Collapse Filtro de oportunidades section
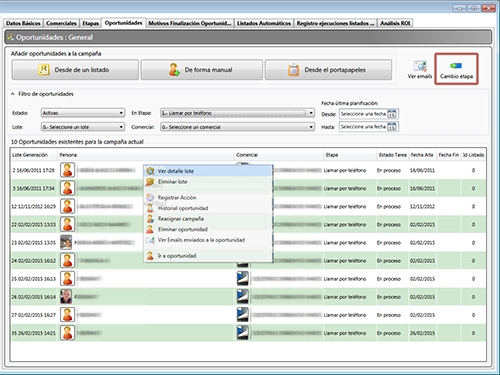500x375 pixels. coord(13,94)
